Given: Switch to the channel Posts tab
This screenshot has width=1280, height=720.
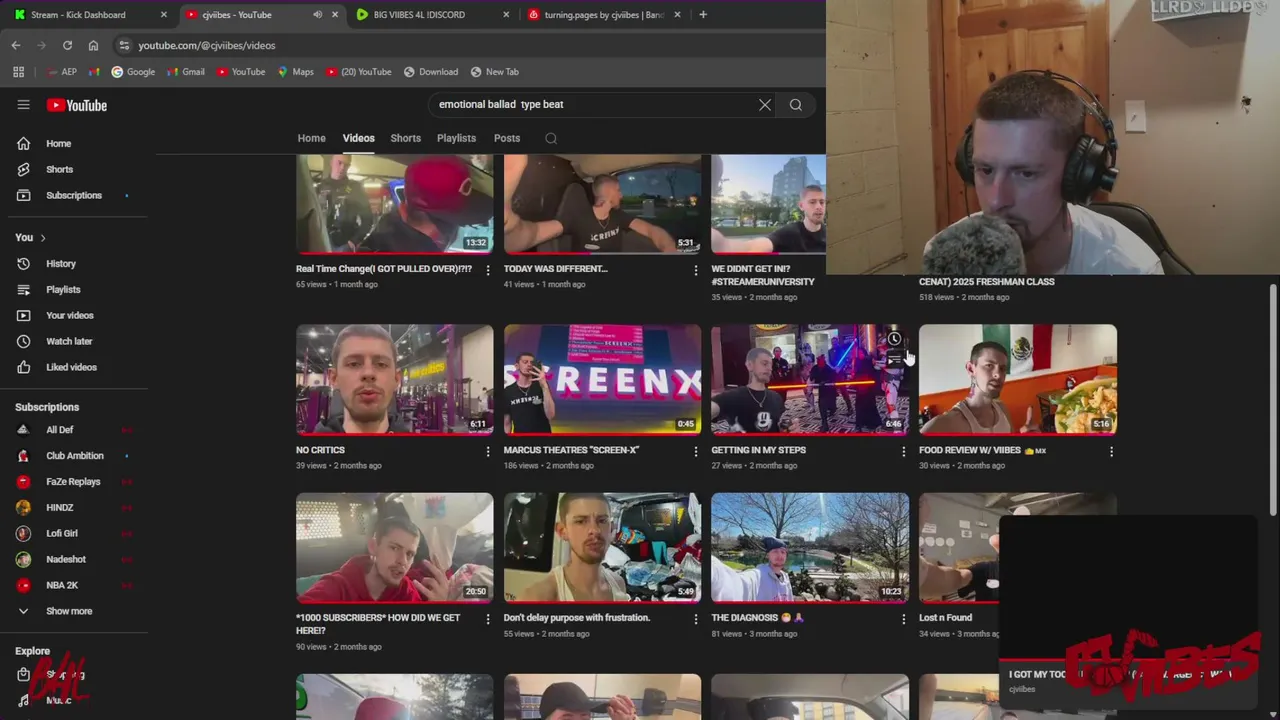Looking at the screenshot, I should 507,138.
